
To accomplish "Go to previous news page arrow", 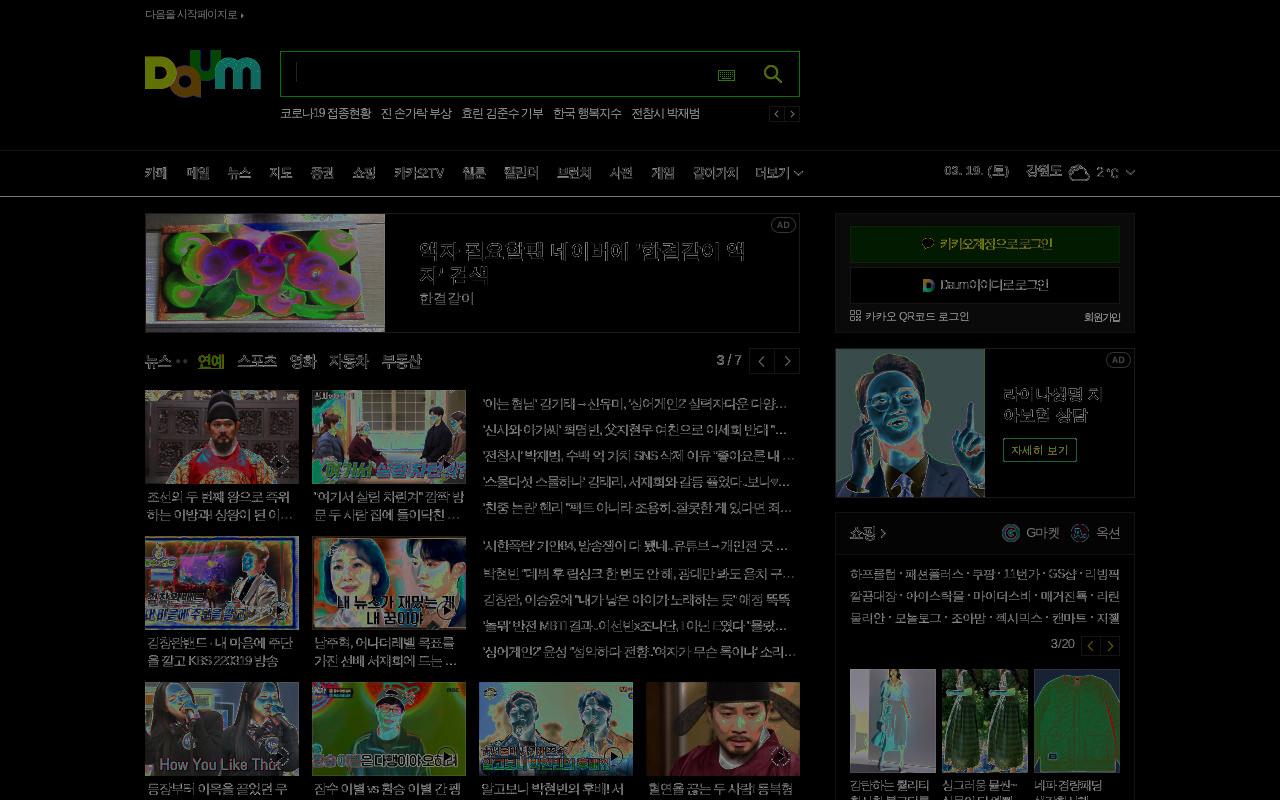I will click(x=762, y=361).
